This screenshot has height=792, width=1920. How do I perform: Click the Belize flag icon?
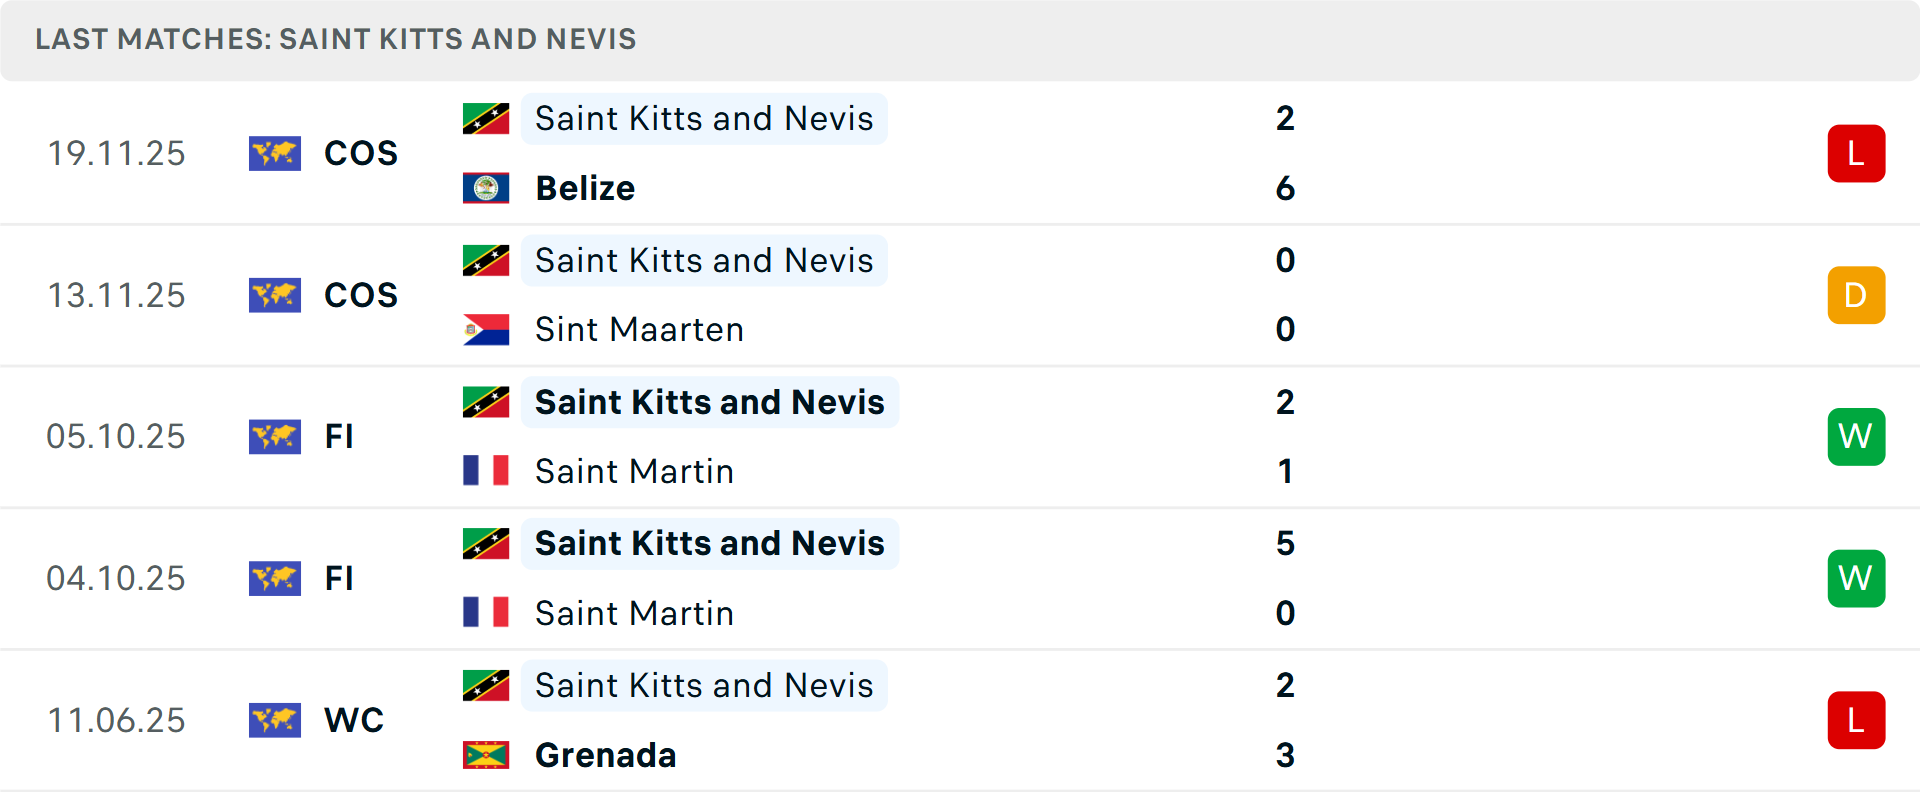click(x=486, y=188)
